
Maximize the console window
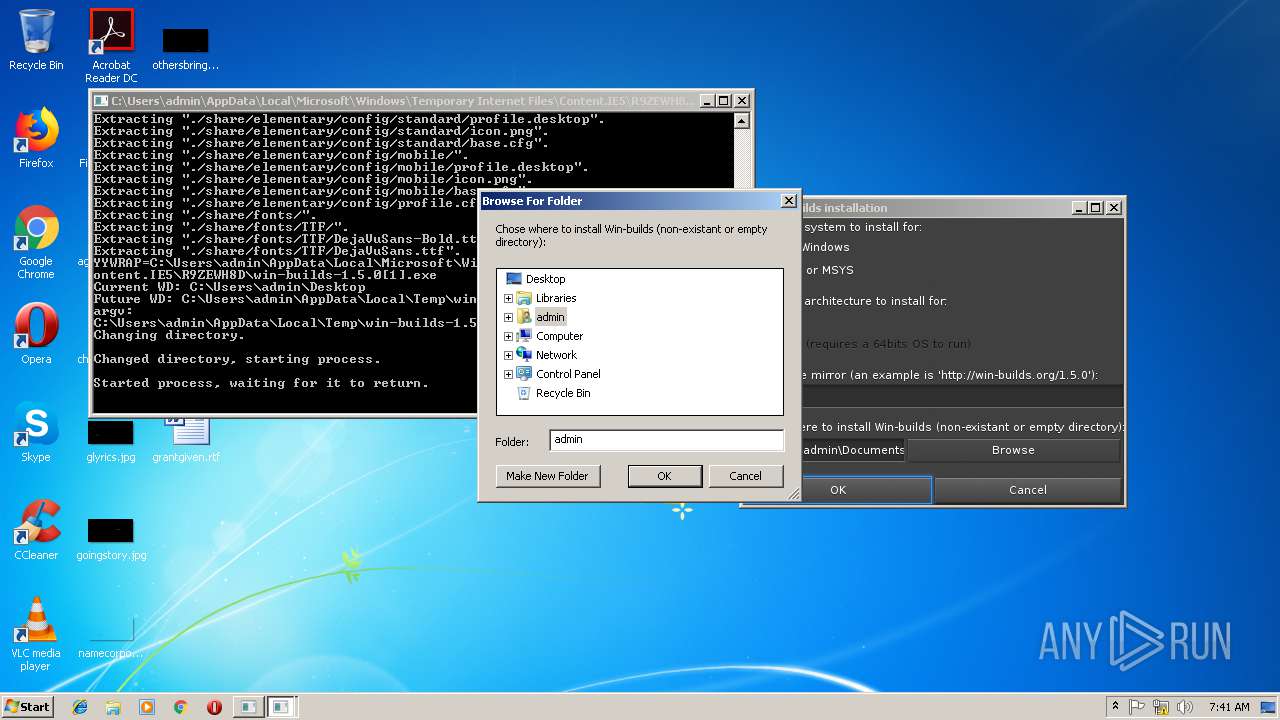click(724, 101)
